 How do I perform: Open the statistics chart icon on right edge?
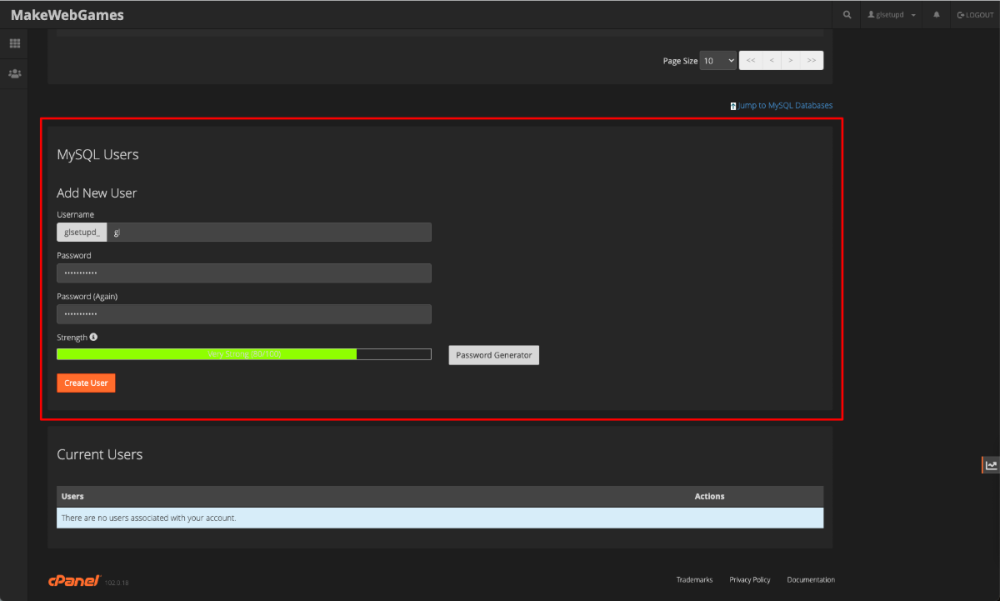coord(991,464)
